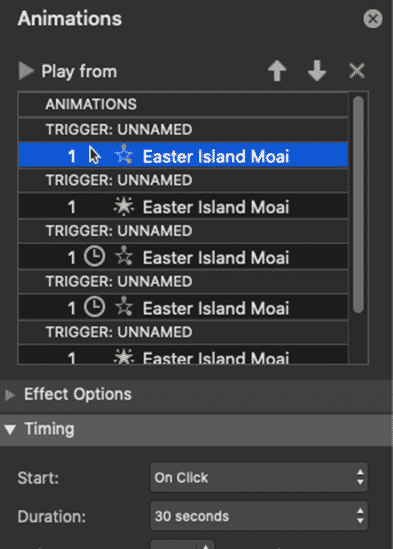Select third Easter Island Moai animation

183,257
